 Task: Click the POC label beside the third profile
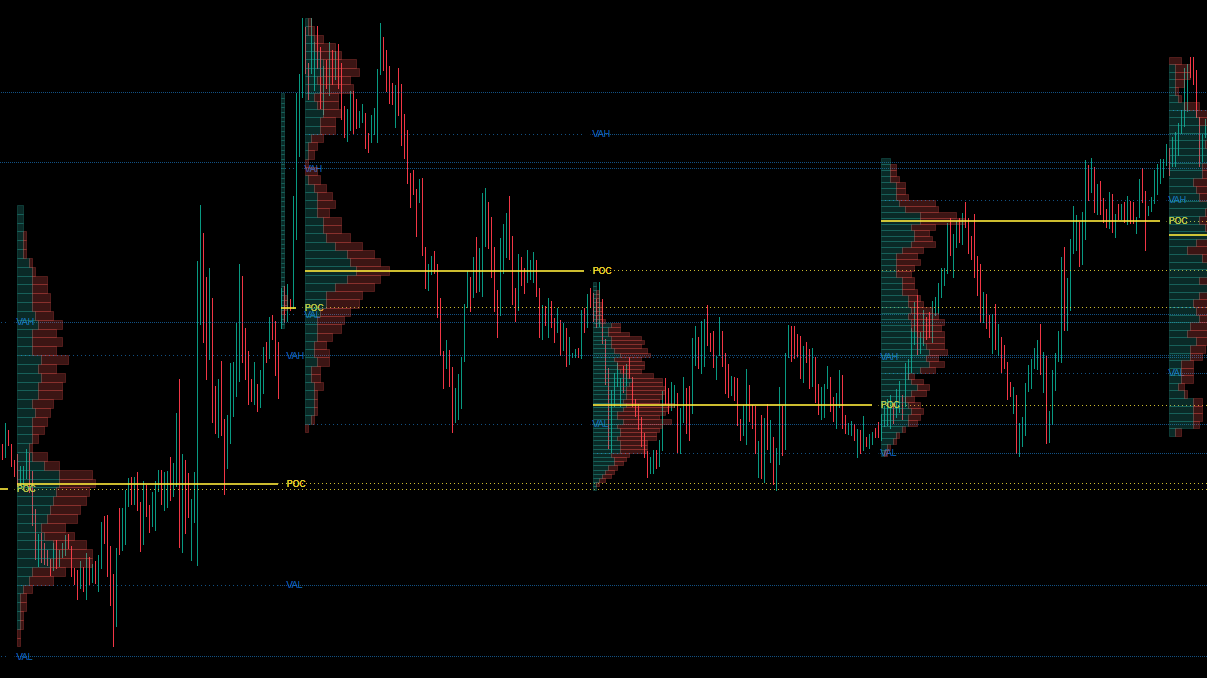point(600,269)
